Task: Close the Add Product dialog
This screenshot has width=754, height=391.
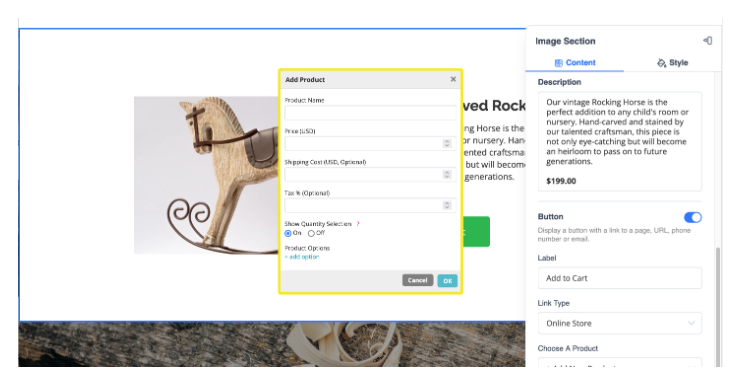Action: coord(452,79)
